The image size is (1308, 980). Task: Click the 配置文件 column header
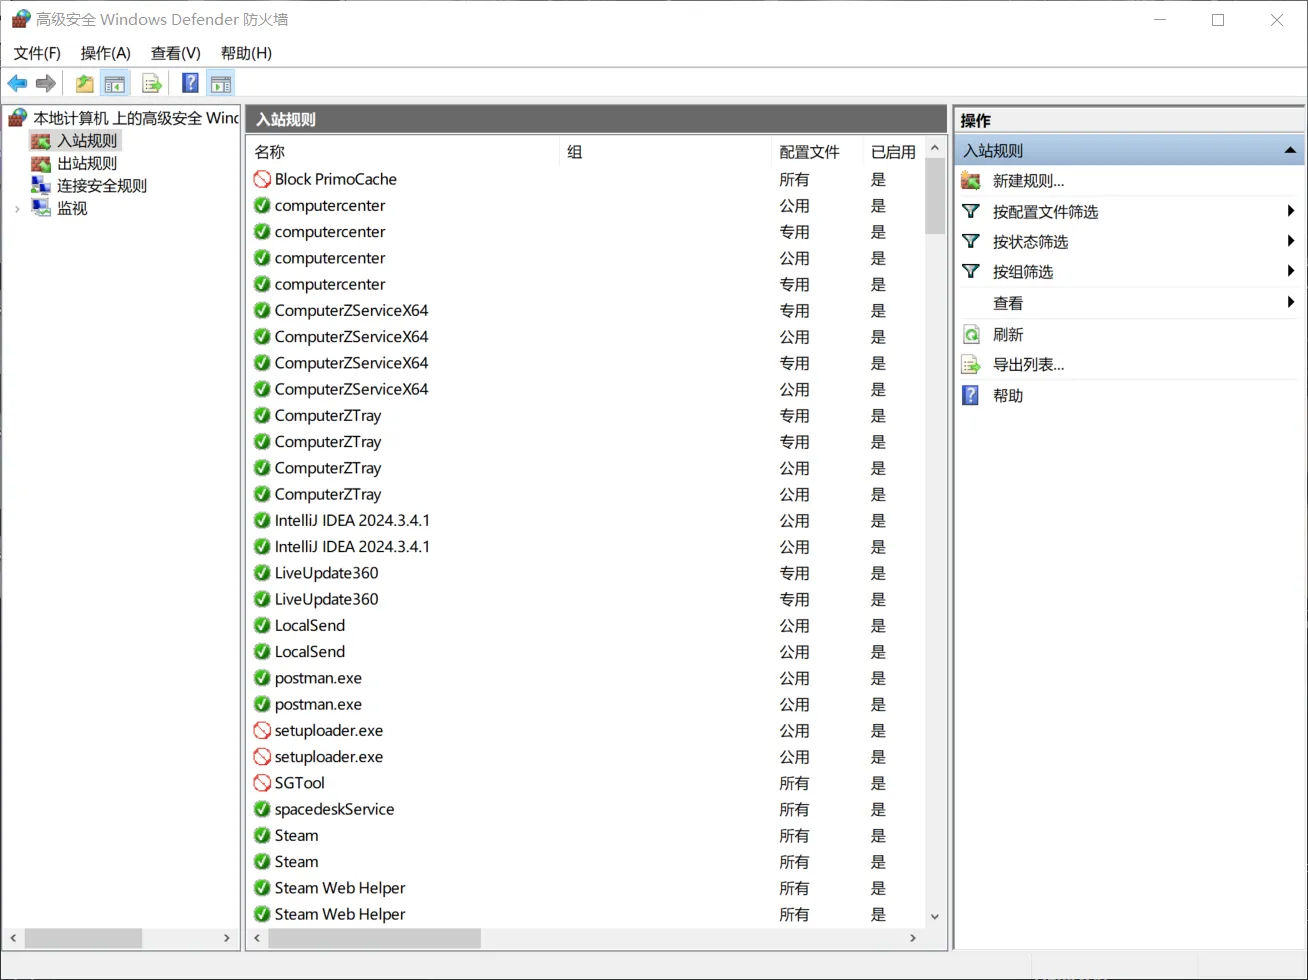pos(809,152)
